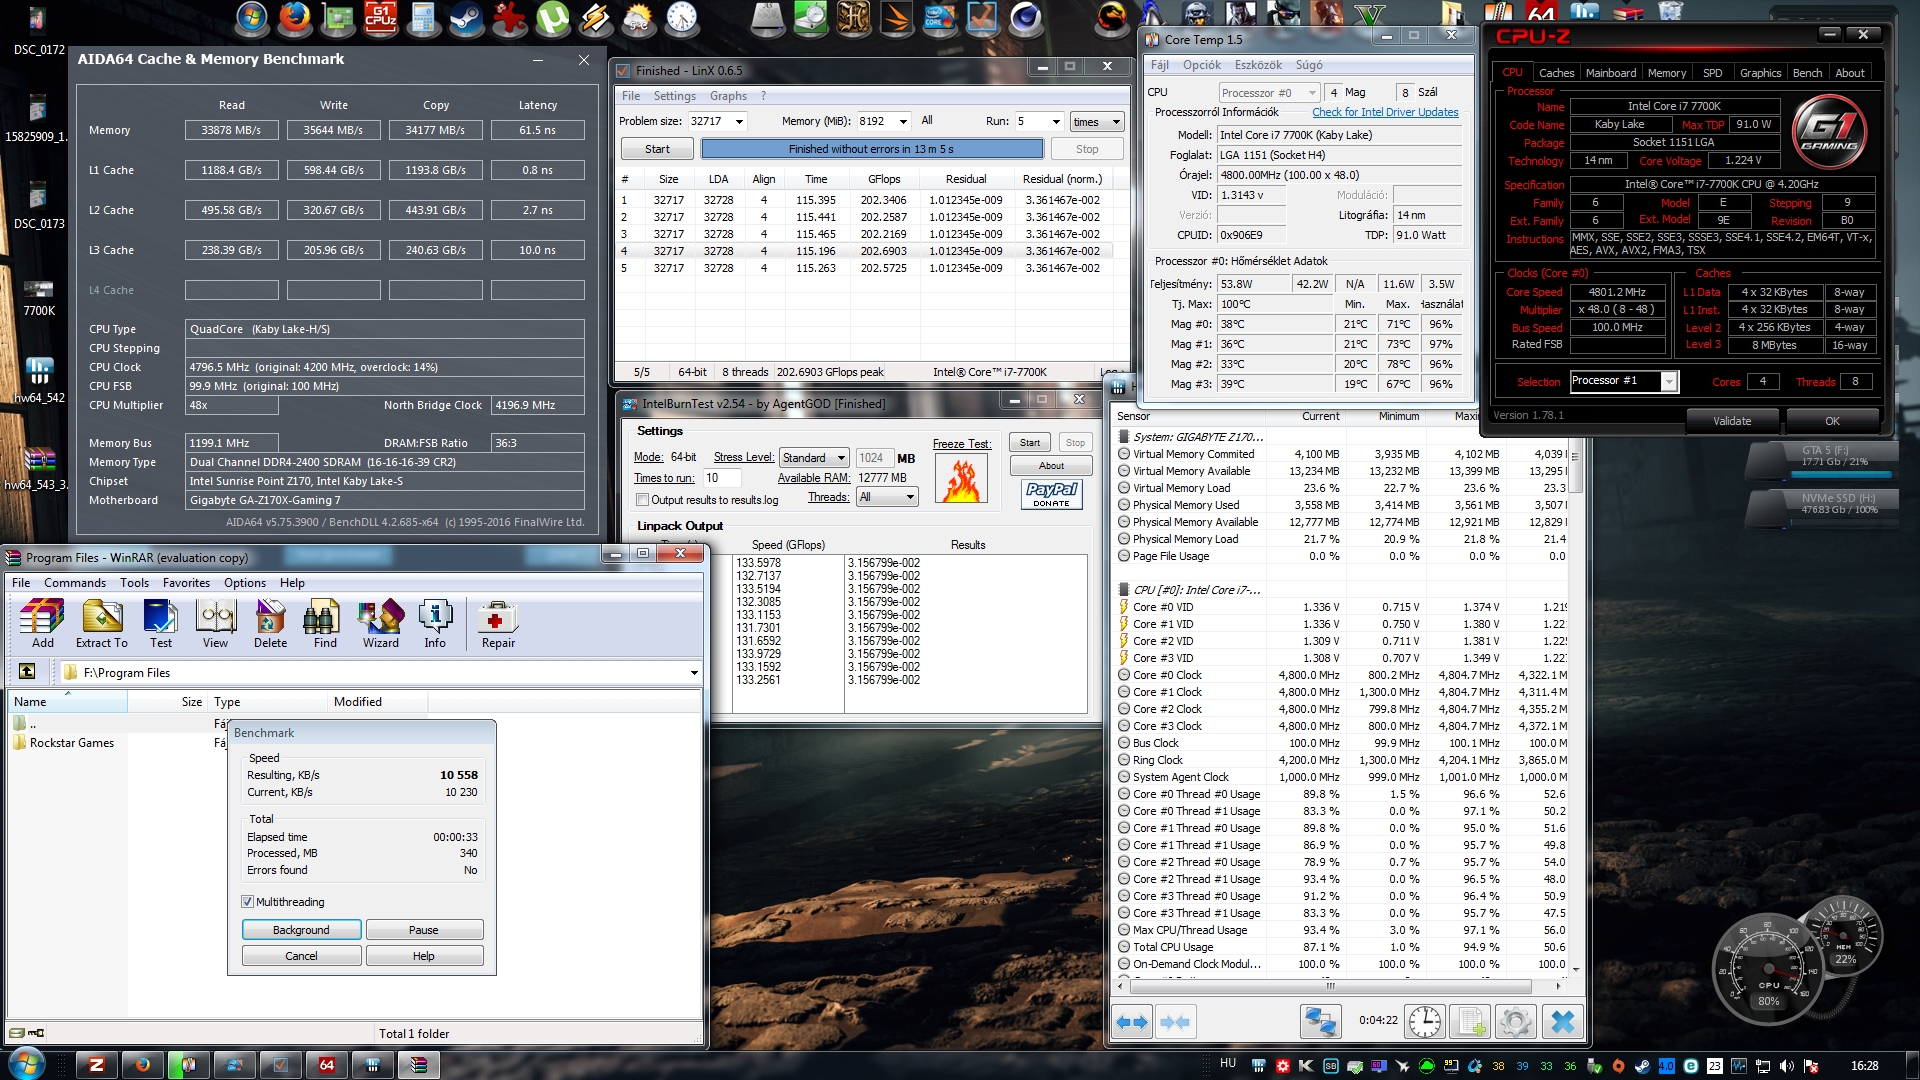This screenshot has height=1080, width=1920.
Task: Open Processzor #0 dropdown in Core Temp
Action: point(1269,92)
